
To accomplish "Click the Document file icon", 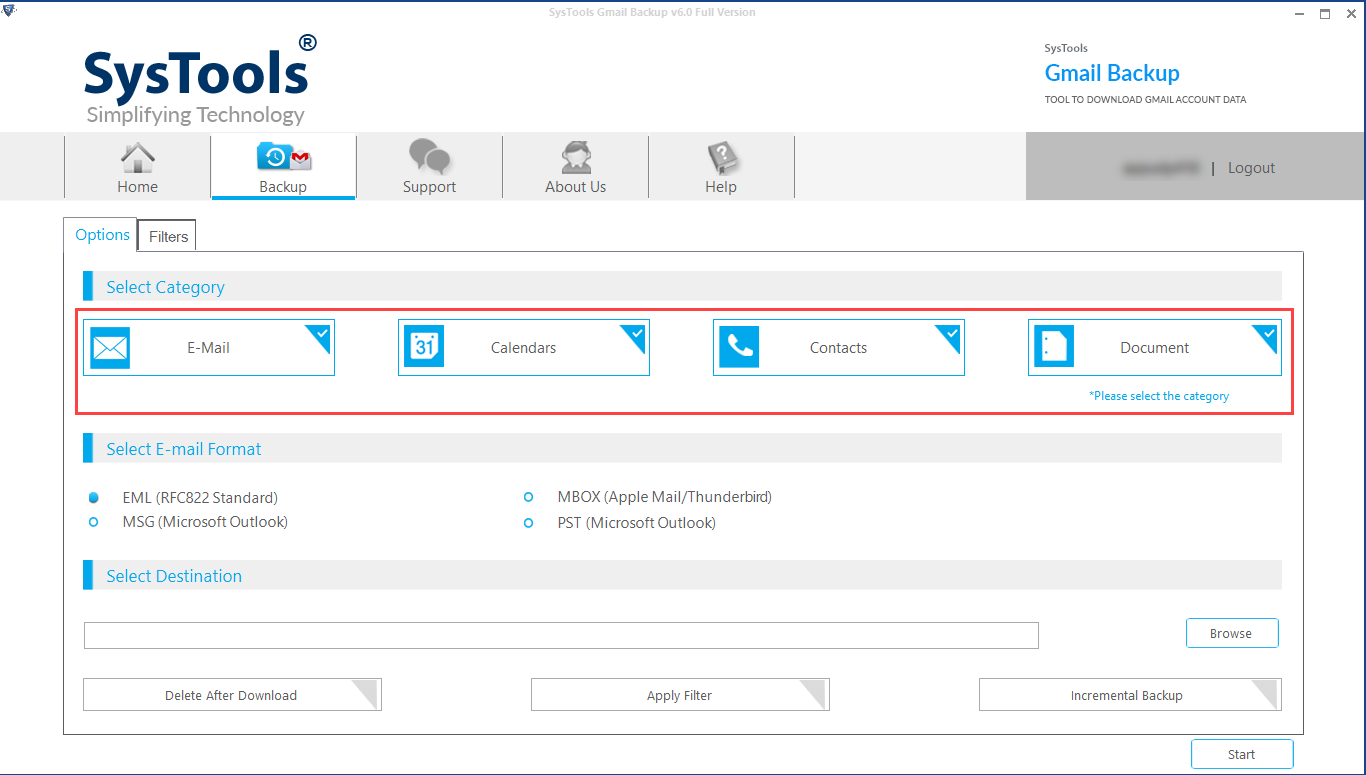I will (1054, 348).
